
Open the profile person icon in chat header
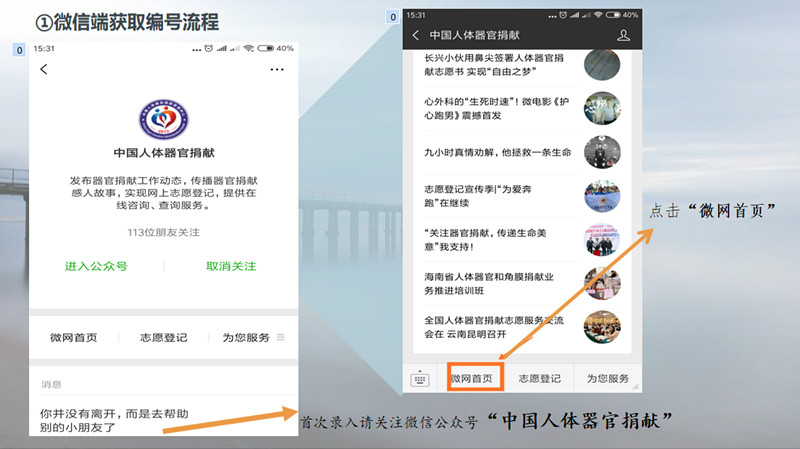(623, 35)
